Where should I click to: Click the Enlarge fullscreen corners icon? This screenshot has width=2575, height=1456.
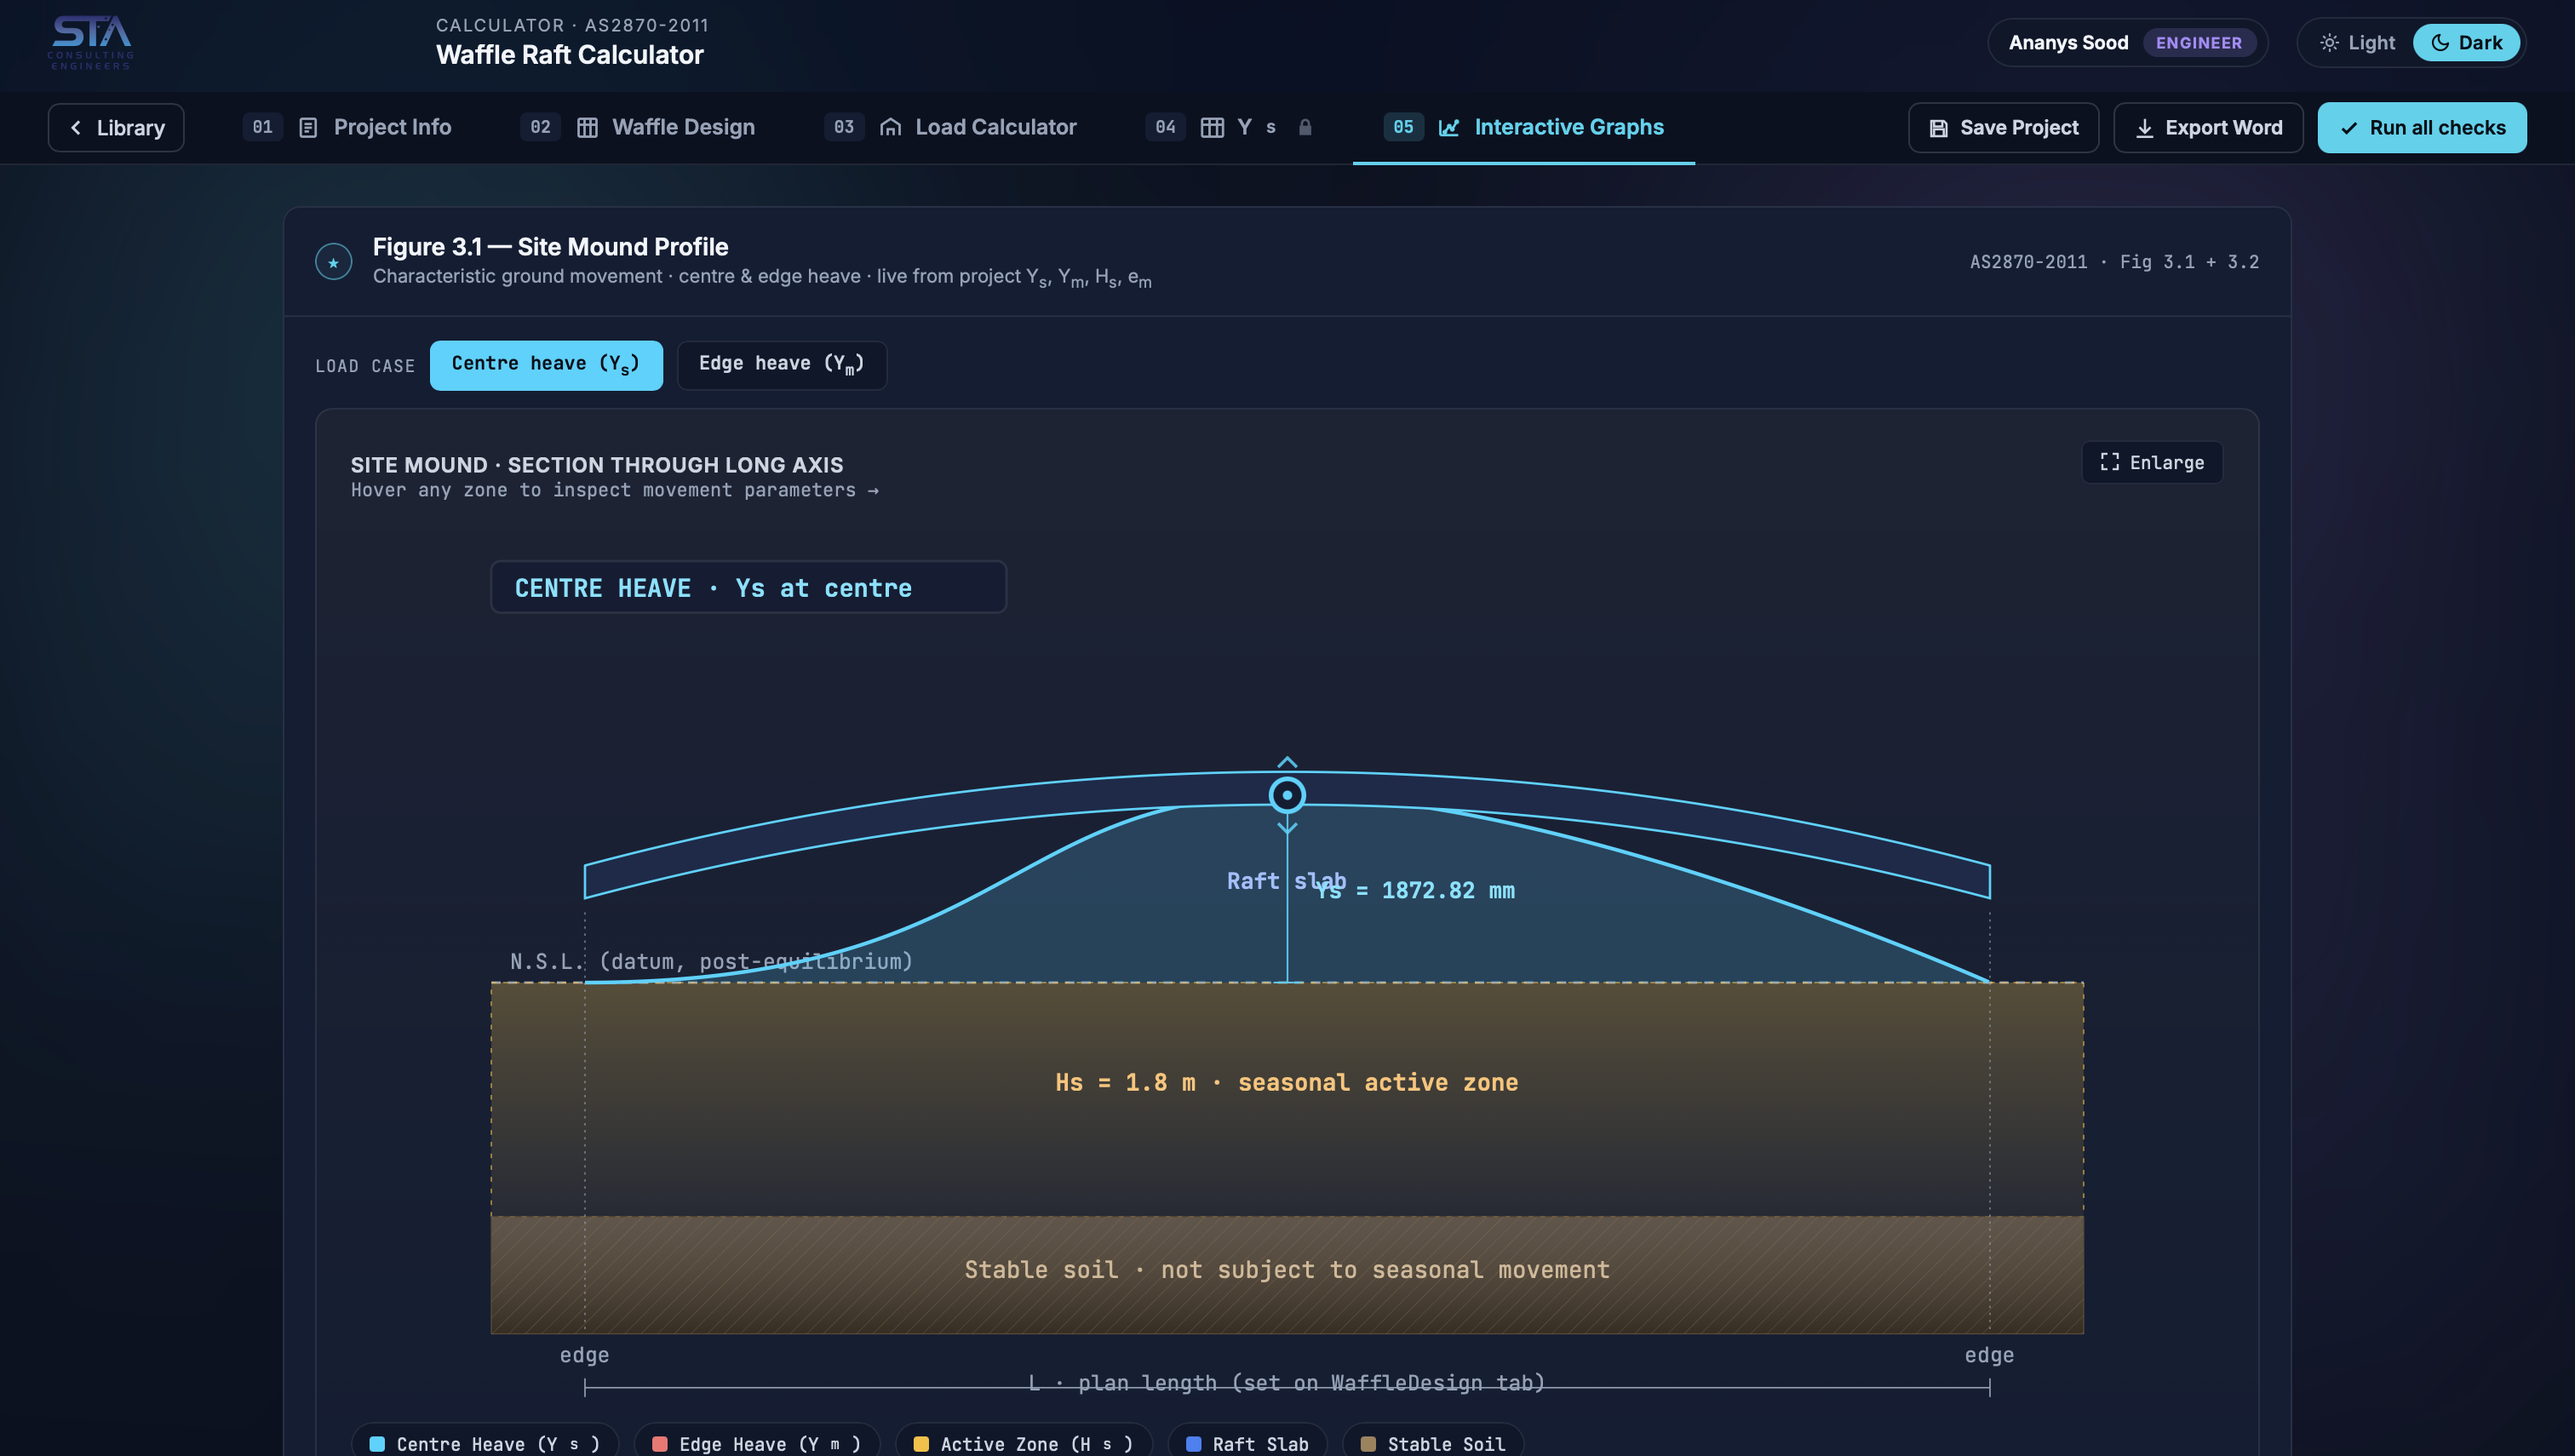coord(2109,462)
